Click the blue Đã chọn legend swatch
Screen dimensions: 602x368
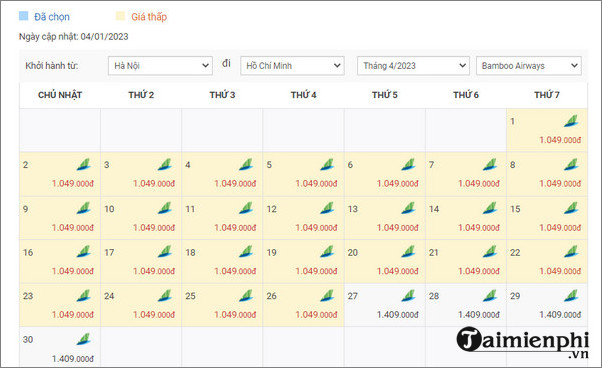tap(24, 16)
